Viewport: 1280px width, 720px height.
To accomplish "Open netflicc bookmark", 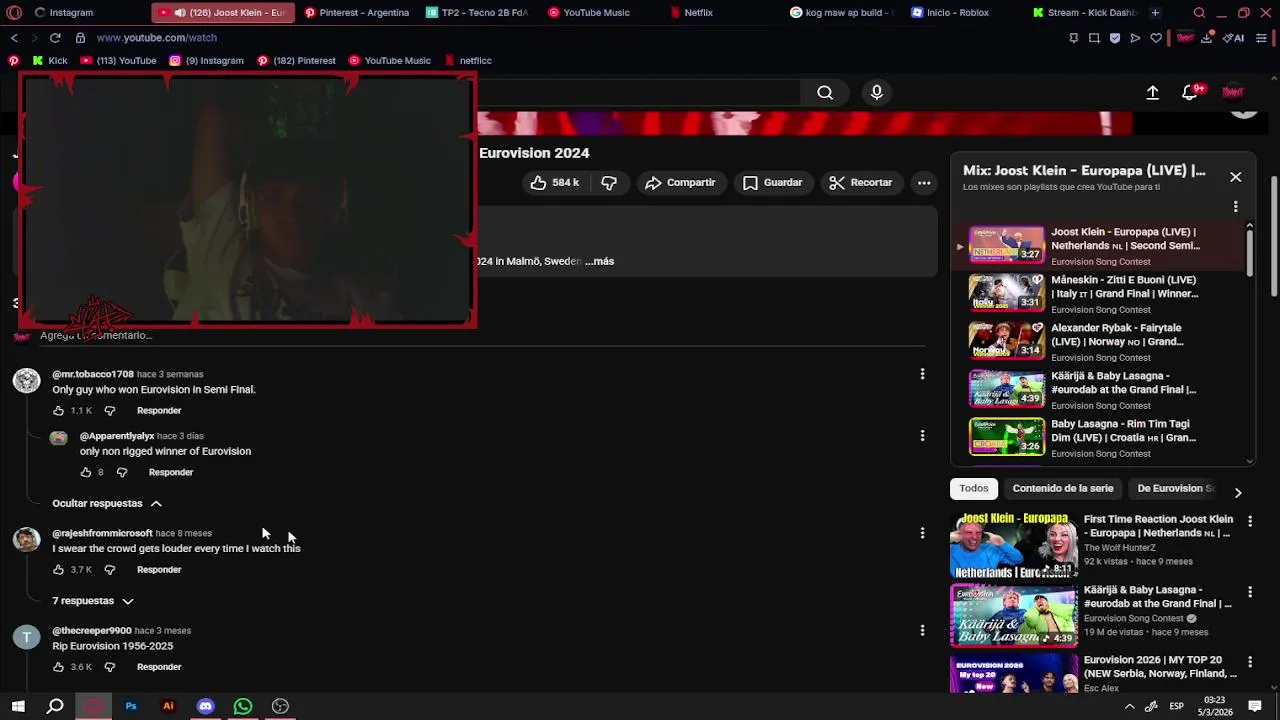I will coord(468,60).
